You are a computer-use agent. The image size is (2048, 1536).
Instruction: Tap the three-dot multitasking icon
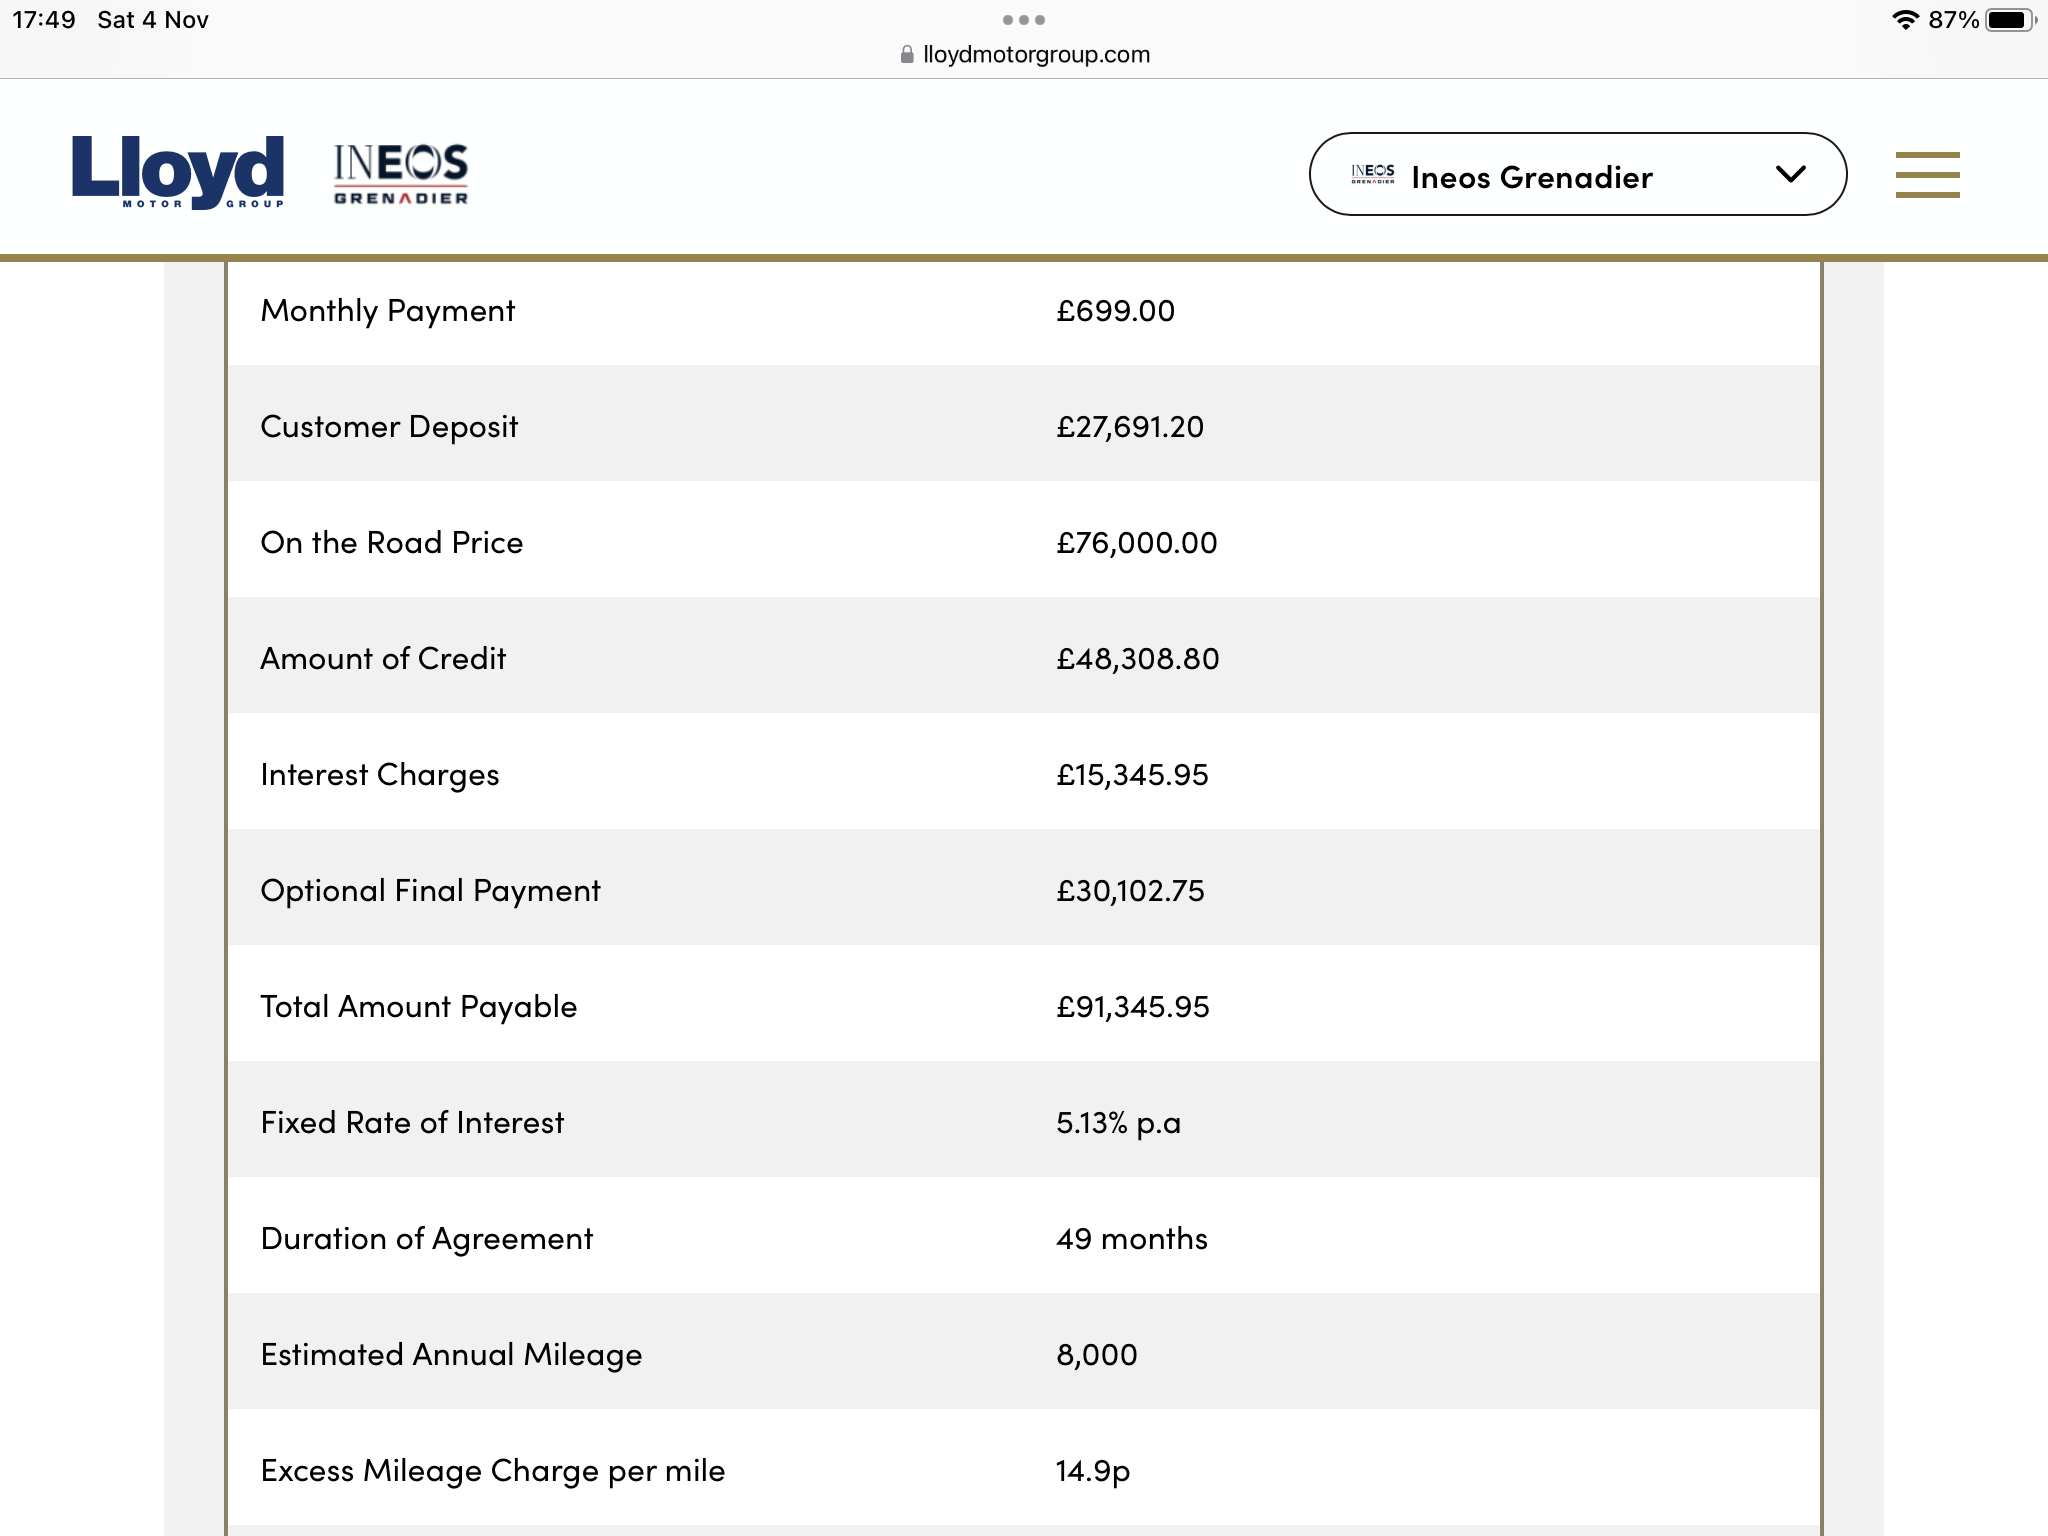(1023, 20)
